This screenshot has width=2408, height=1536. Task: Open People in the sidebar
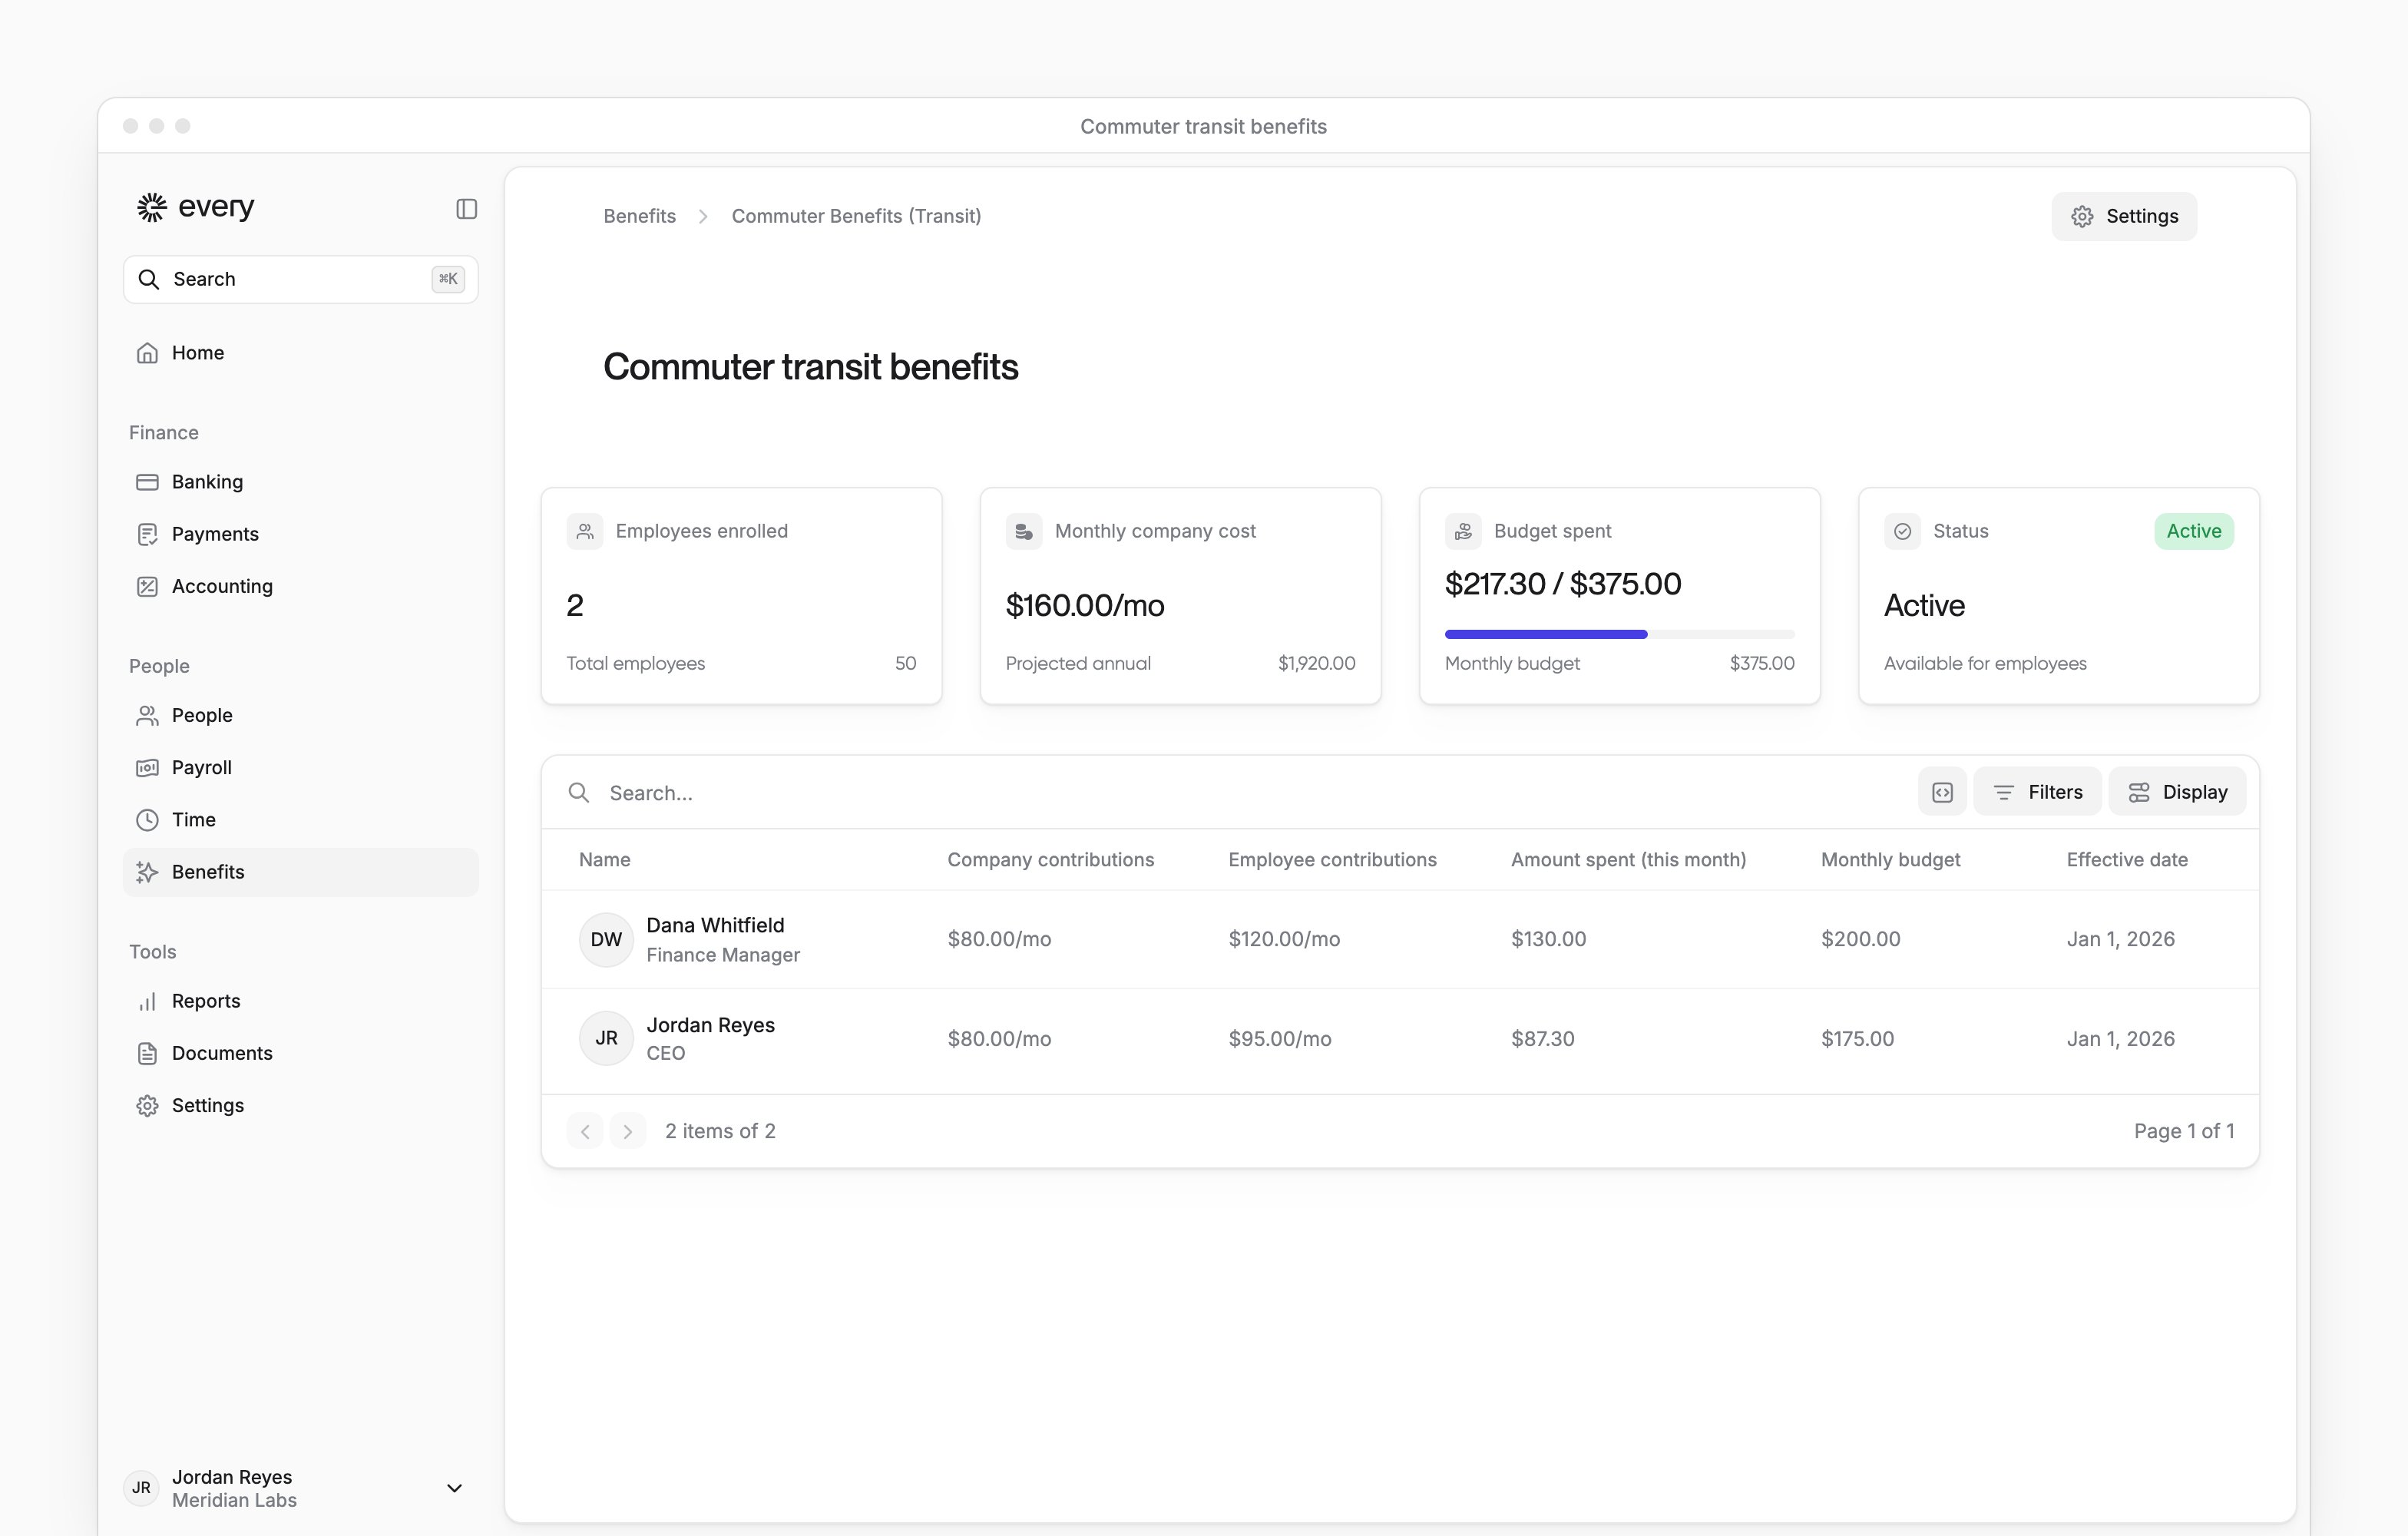[x=301, y=715]
